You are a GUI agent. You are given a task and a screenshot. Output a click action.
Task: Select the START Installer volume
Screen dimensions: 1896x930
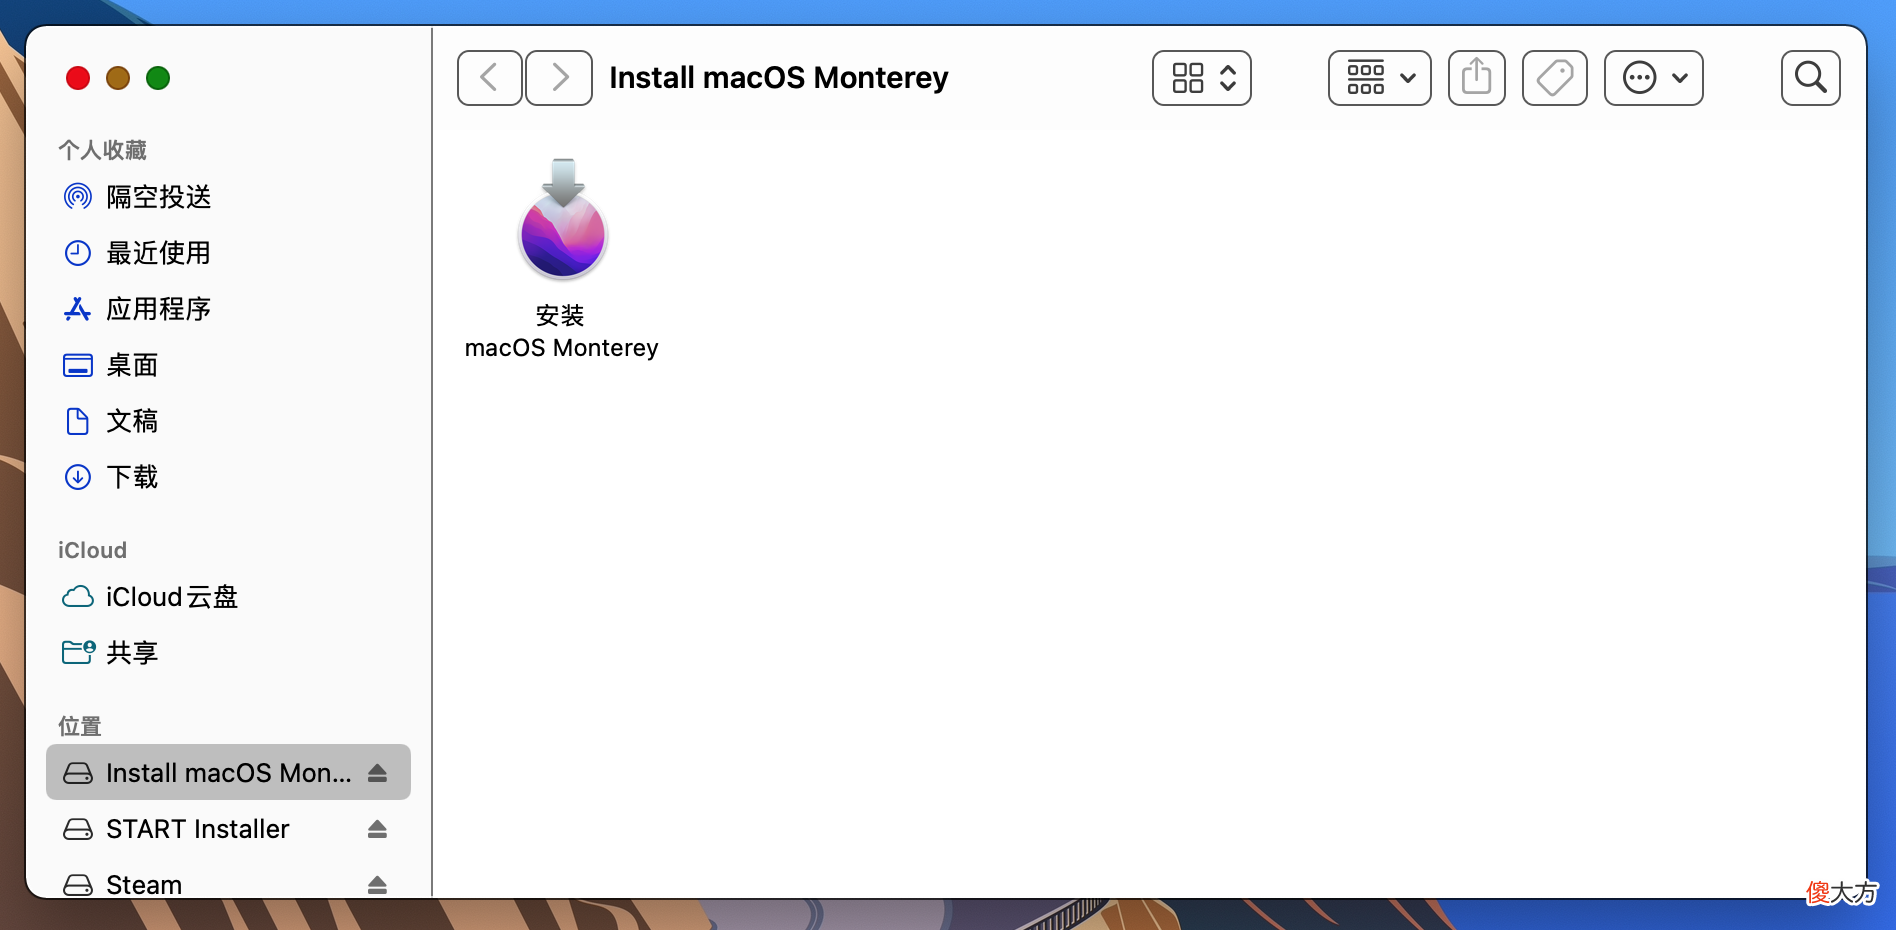[228, 829]
